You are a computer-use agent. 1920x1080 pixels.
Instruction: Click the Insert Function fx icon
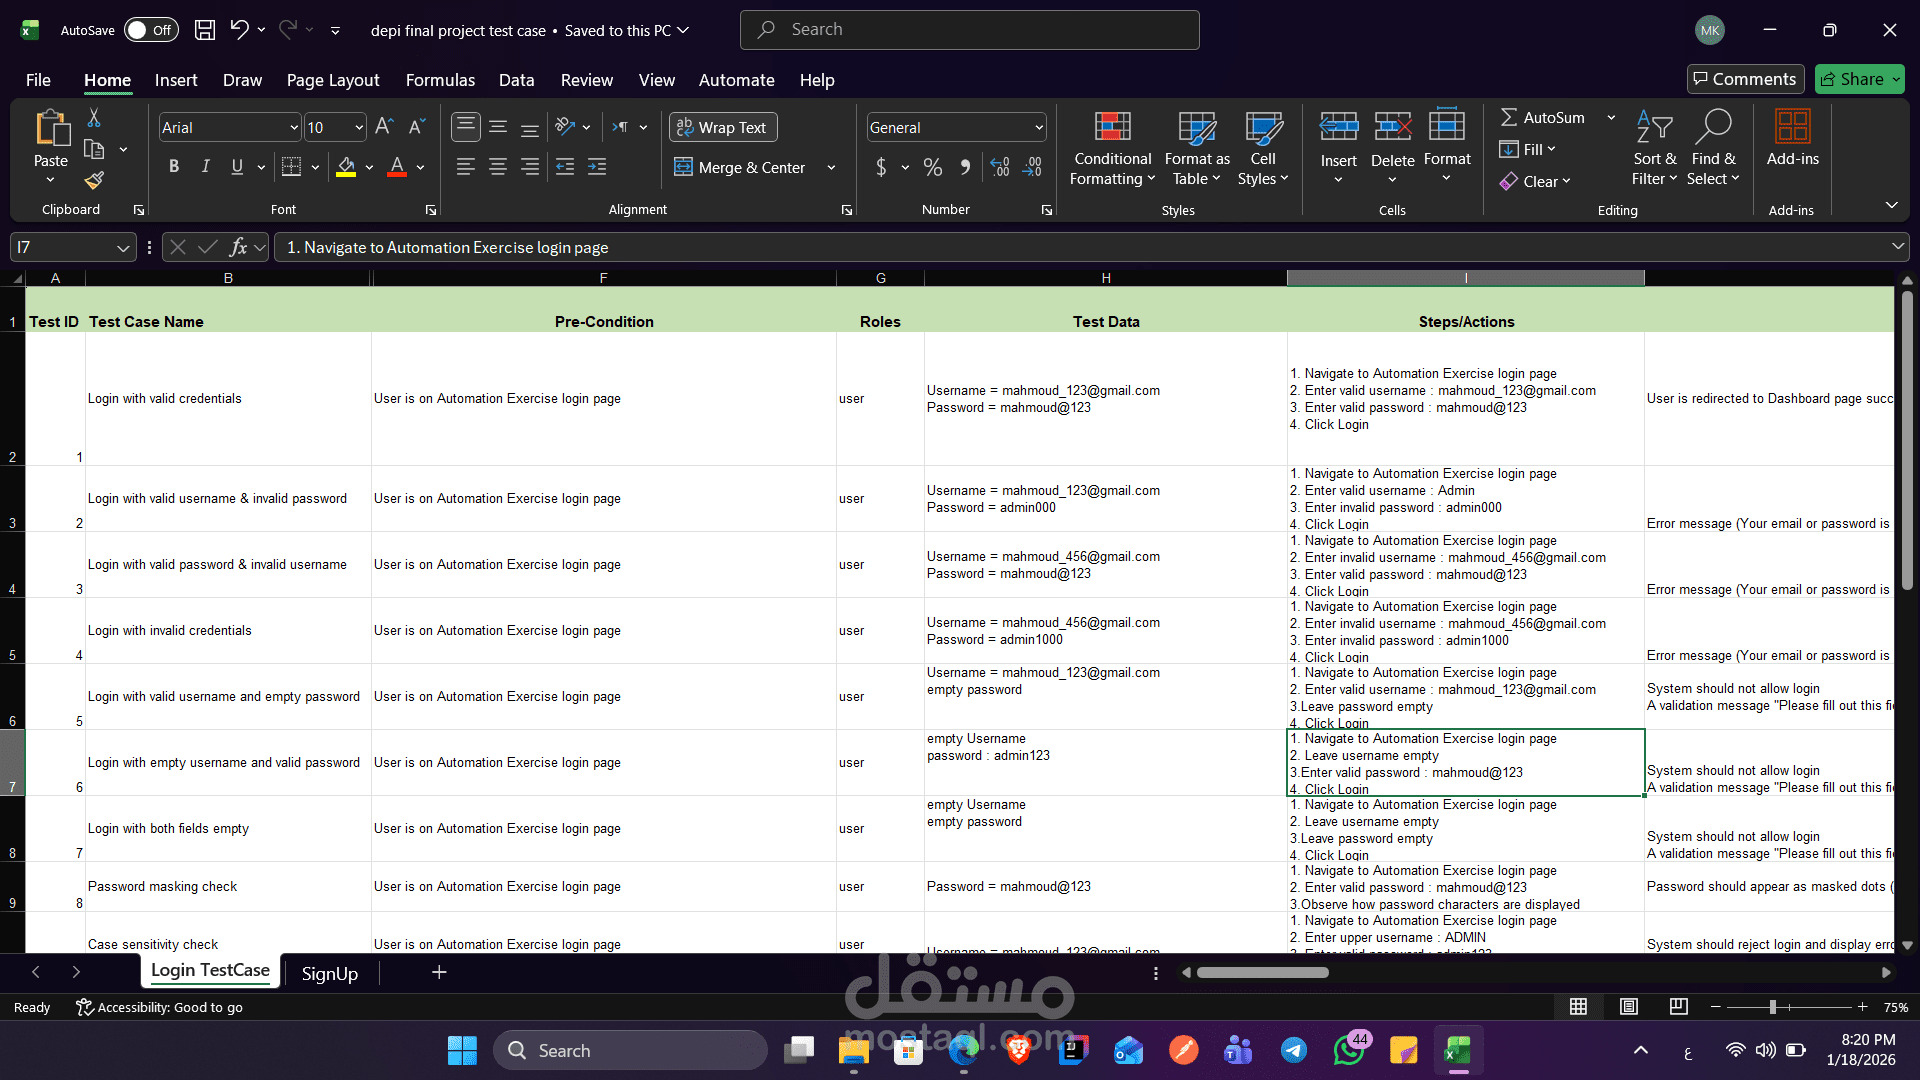tap(238, 247)
